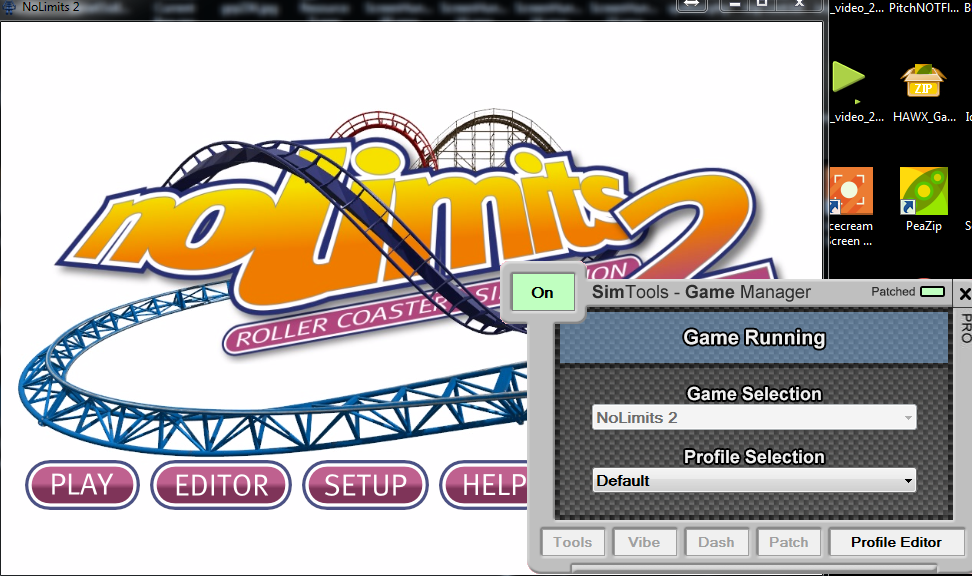Minimize the NoLimits 2 window
The width and height of the screenshot is (972, 576).
(734, 4)
